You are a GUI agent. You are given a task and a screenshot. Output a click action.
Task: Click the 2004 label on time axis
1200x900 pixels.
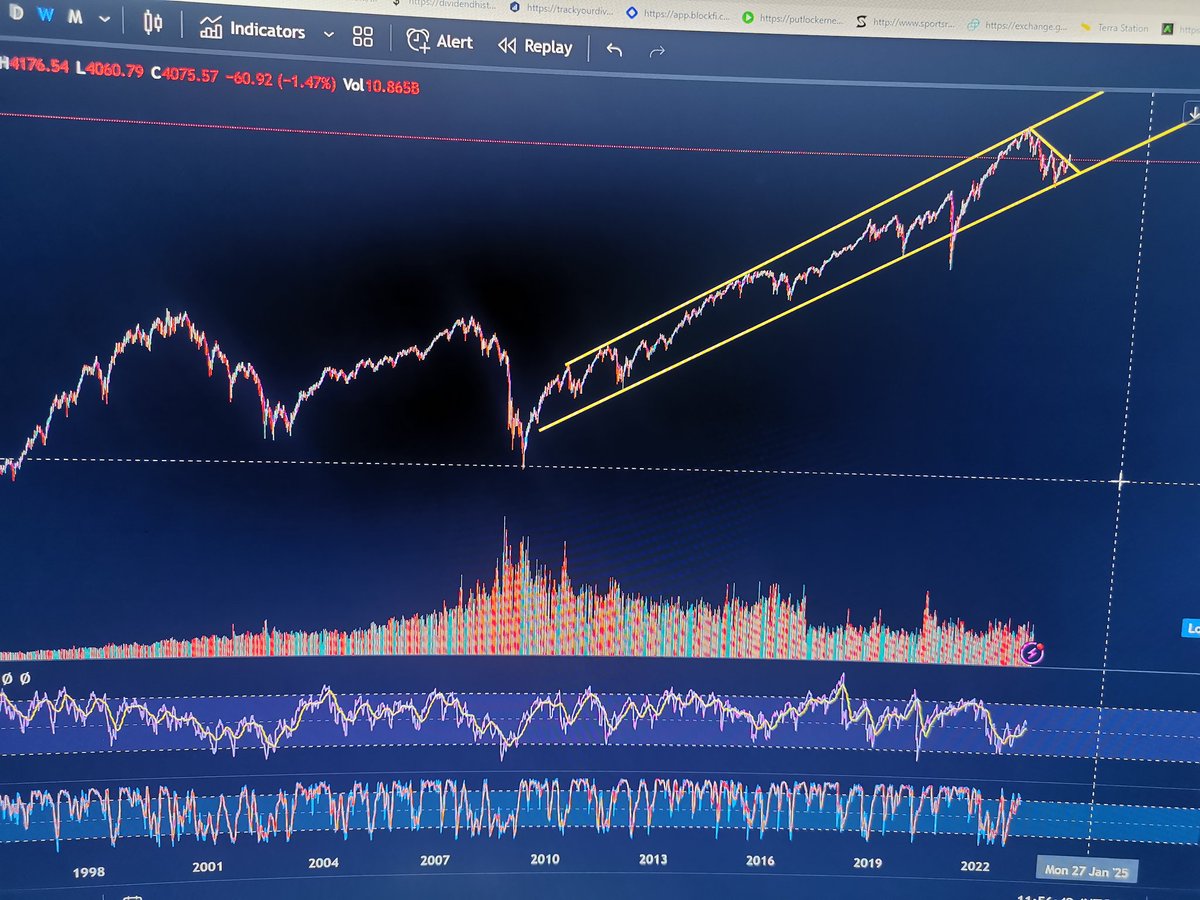[323, 864]
